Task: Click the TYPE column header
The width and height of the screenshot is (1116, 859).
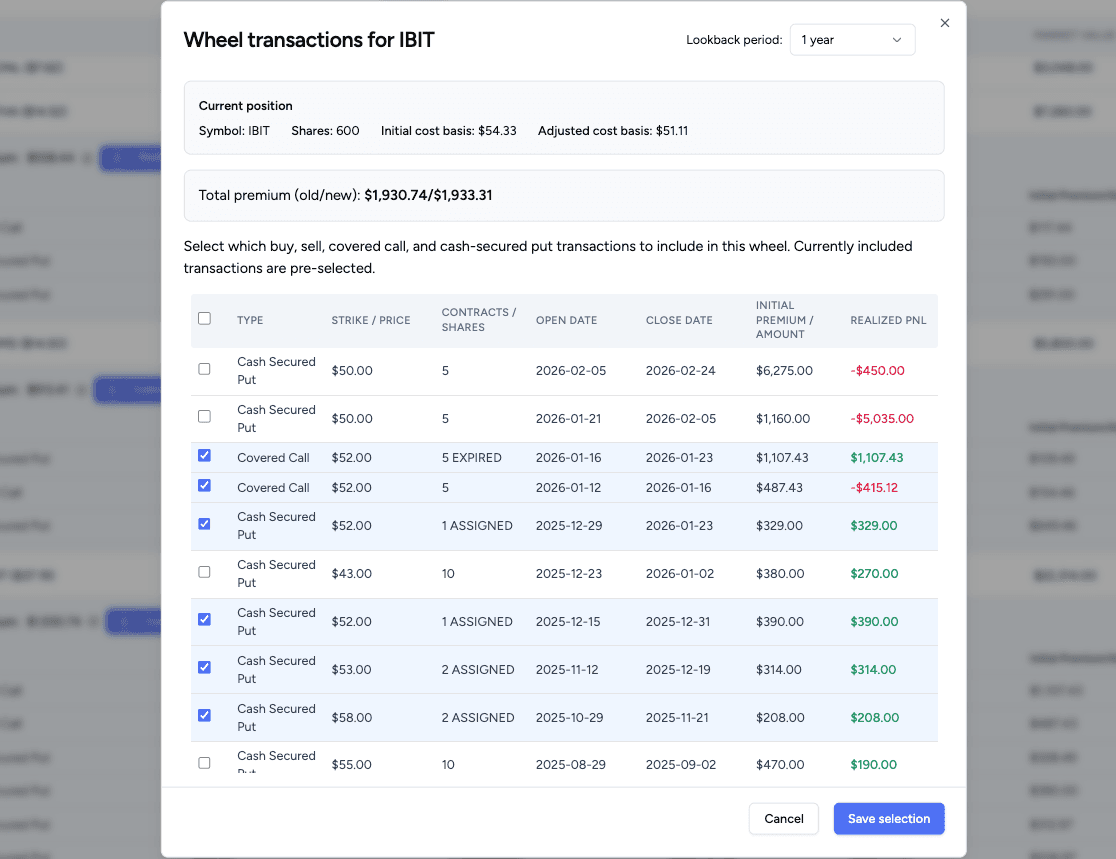Action: 249,320
